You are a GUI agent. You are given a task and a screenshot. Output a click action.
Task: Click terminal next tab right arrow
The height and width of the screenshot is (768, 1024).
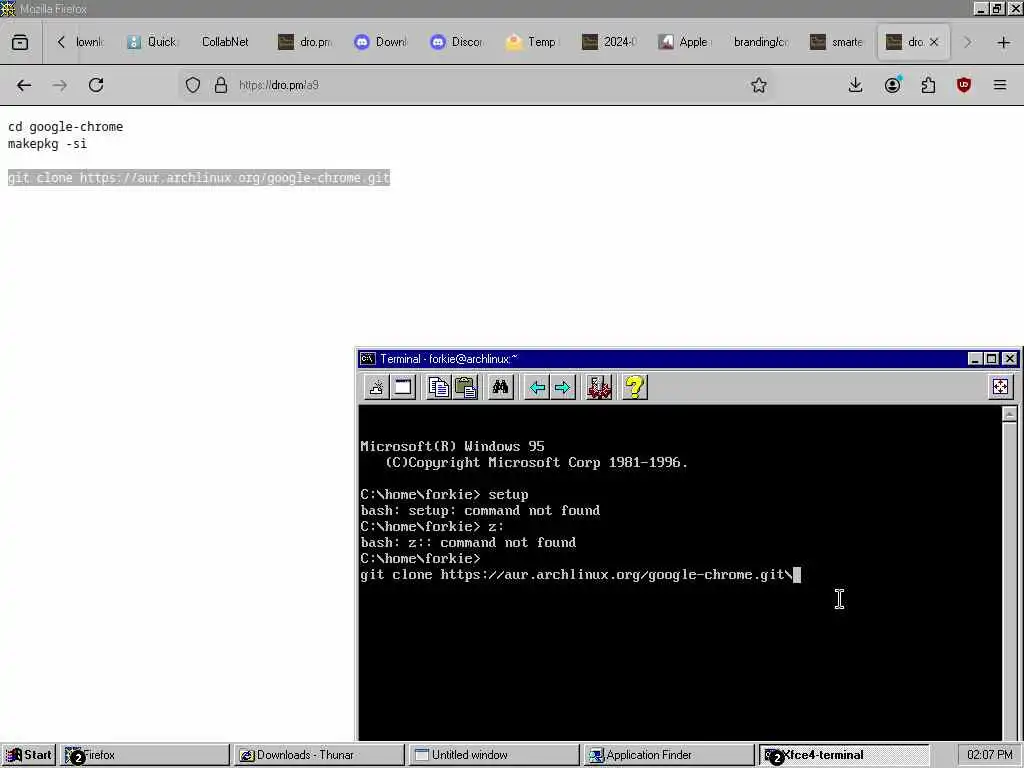coord(562,388)
